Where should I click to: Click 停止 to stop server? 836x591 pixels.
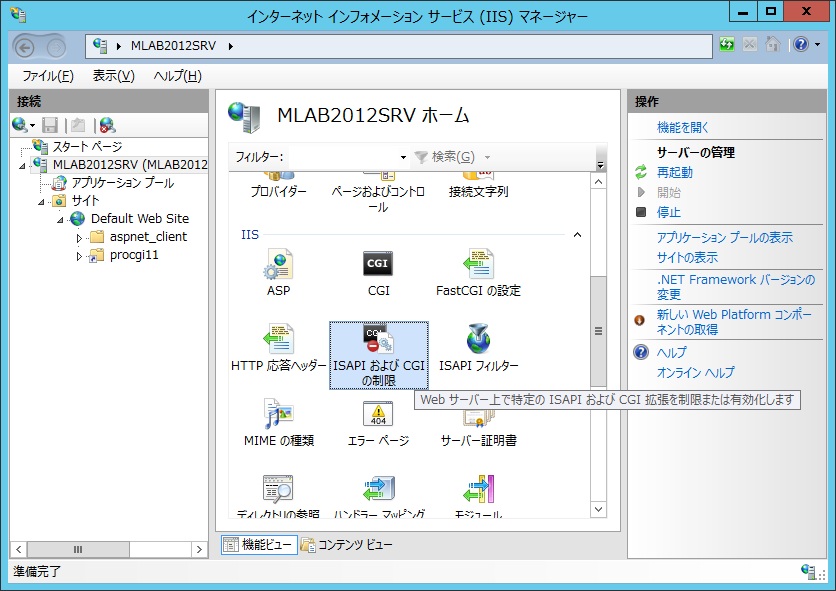click(x=669, y=212)
